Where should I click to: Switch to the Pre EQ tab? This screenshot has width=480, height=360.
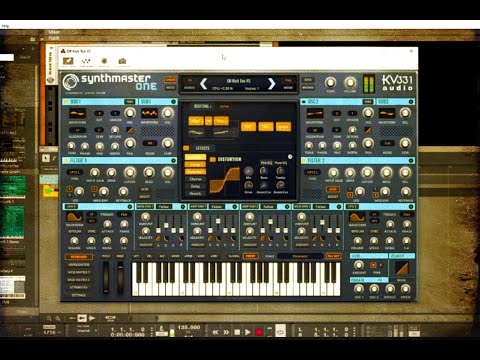266,163
